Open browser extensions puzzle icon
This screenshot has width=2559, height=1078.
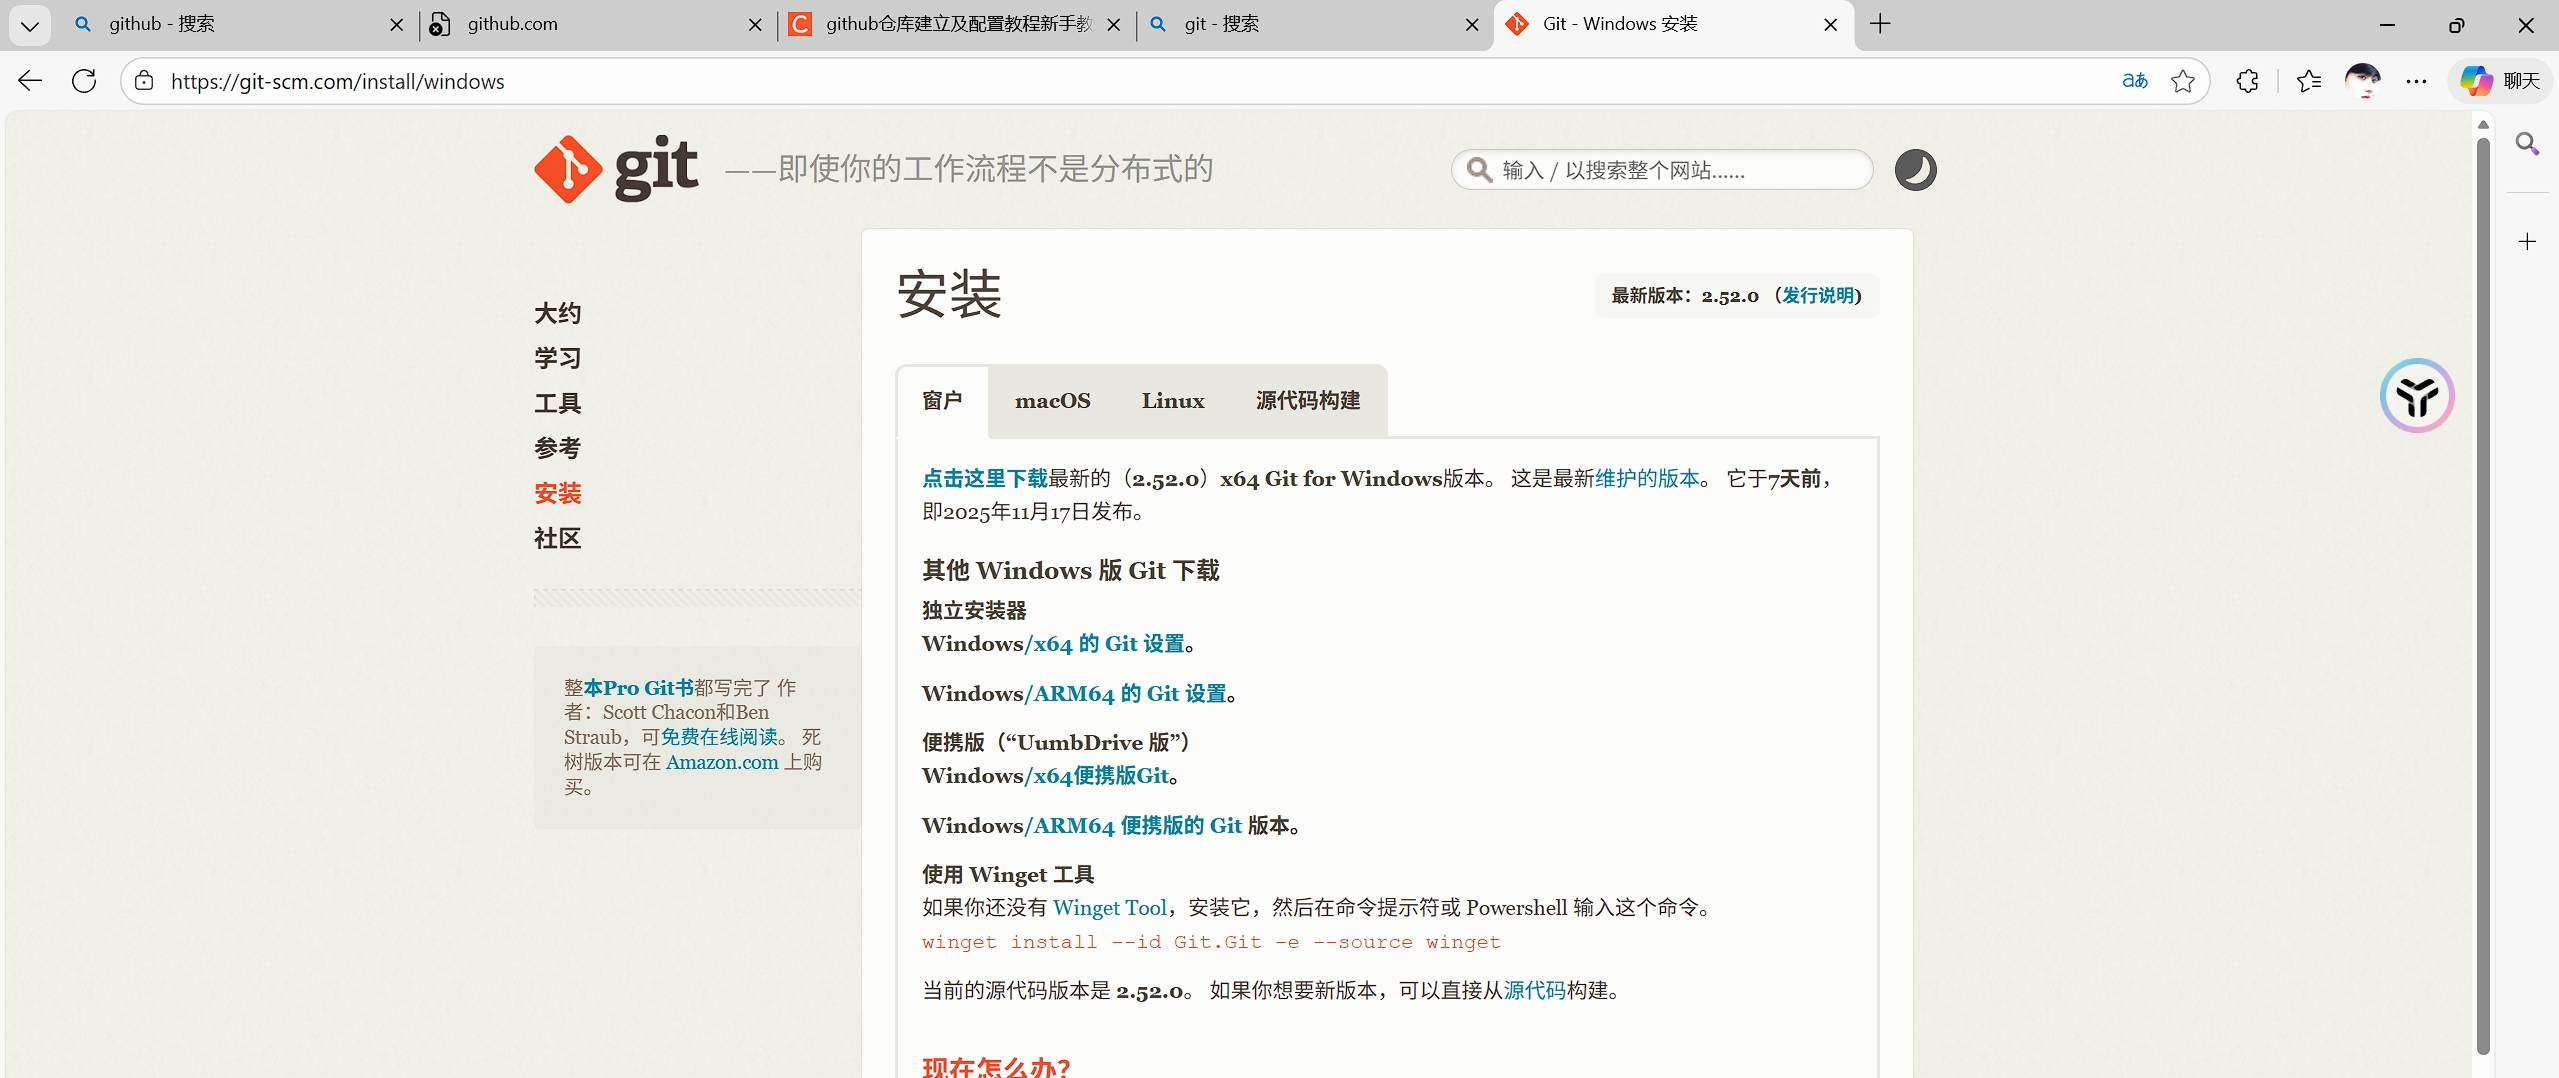2247,81
